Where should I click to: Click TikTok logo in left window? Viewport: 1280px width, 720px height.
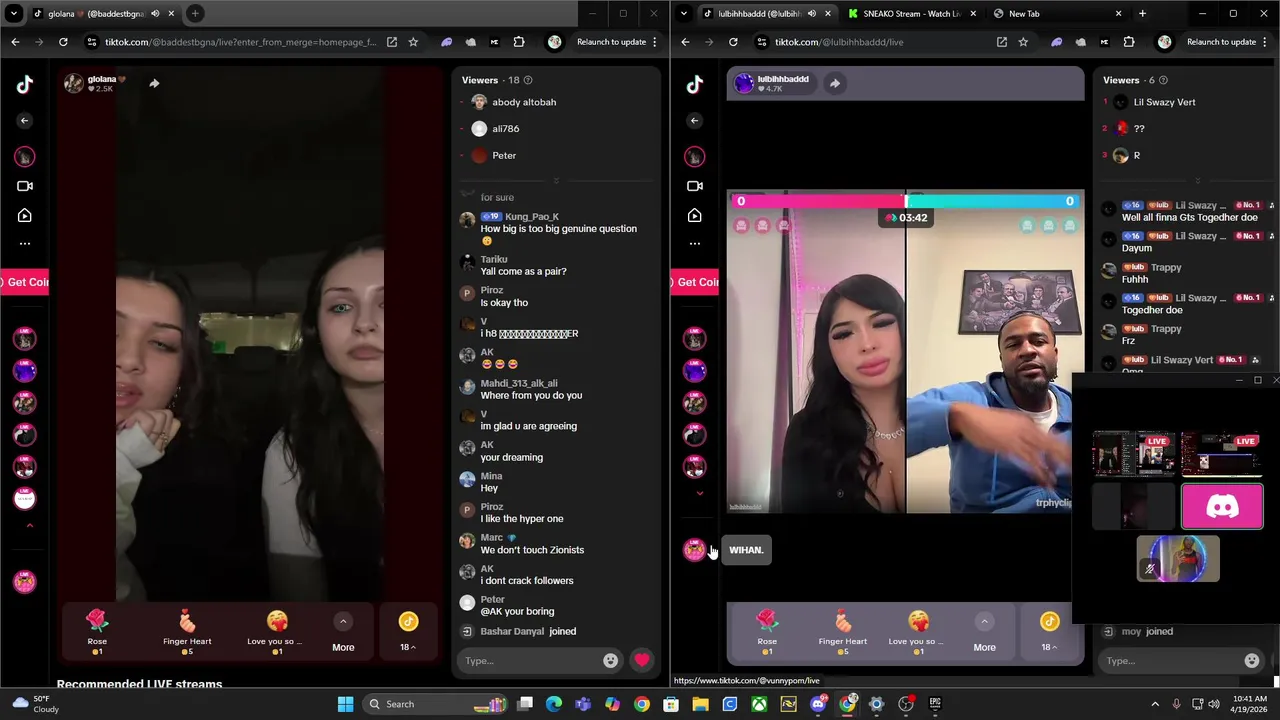tap(25, 85)
